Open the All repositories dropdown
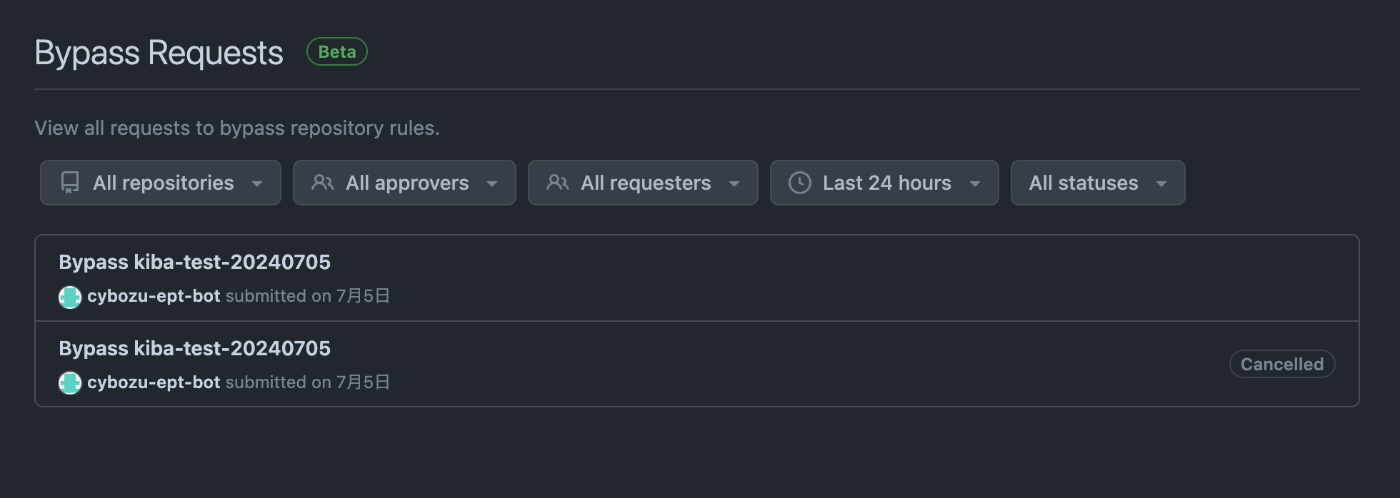This screenshot has height=498, width=1400. (x=160, y=183)
